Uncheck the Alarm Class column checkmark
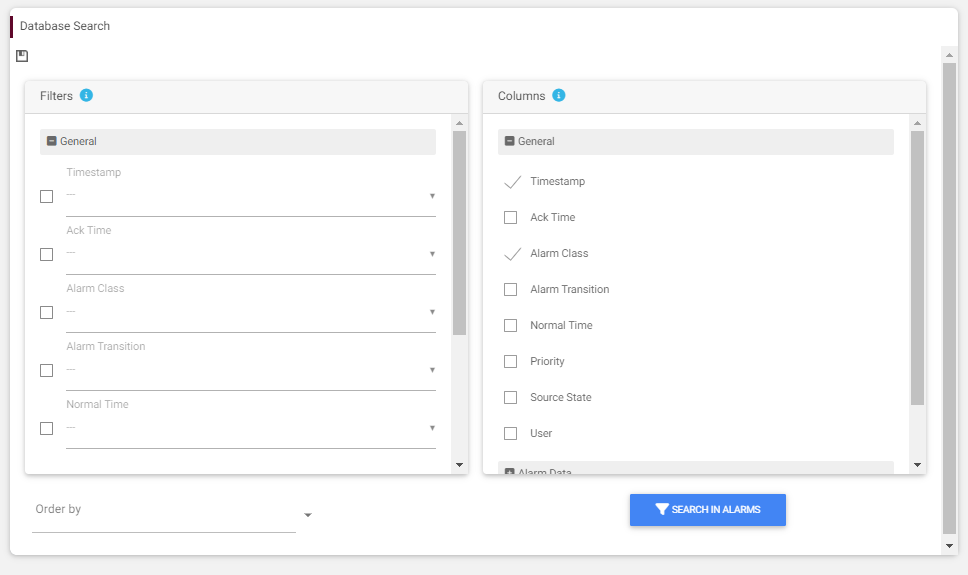Viewport: 968px width, 575px height. 512,254
